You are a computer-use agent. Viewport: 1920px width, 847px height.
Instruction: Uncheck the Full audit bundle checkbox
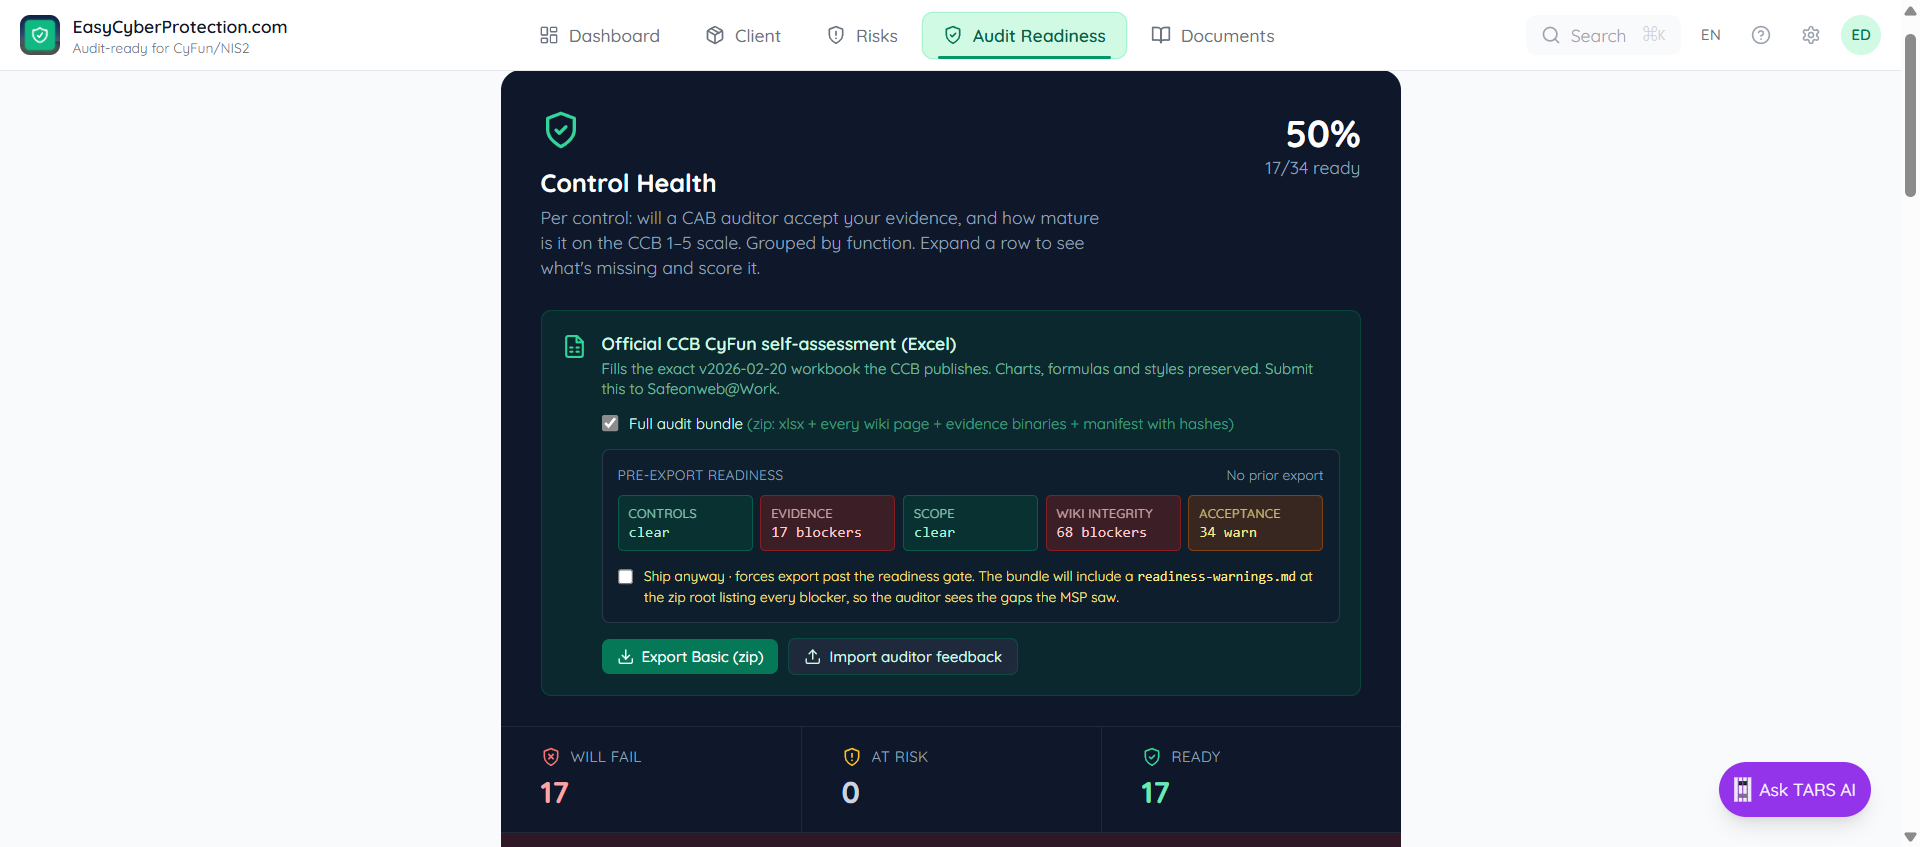pos(610,423)
